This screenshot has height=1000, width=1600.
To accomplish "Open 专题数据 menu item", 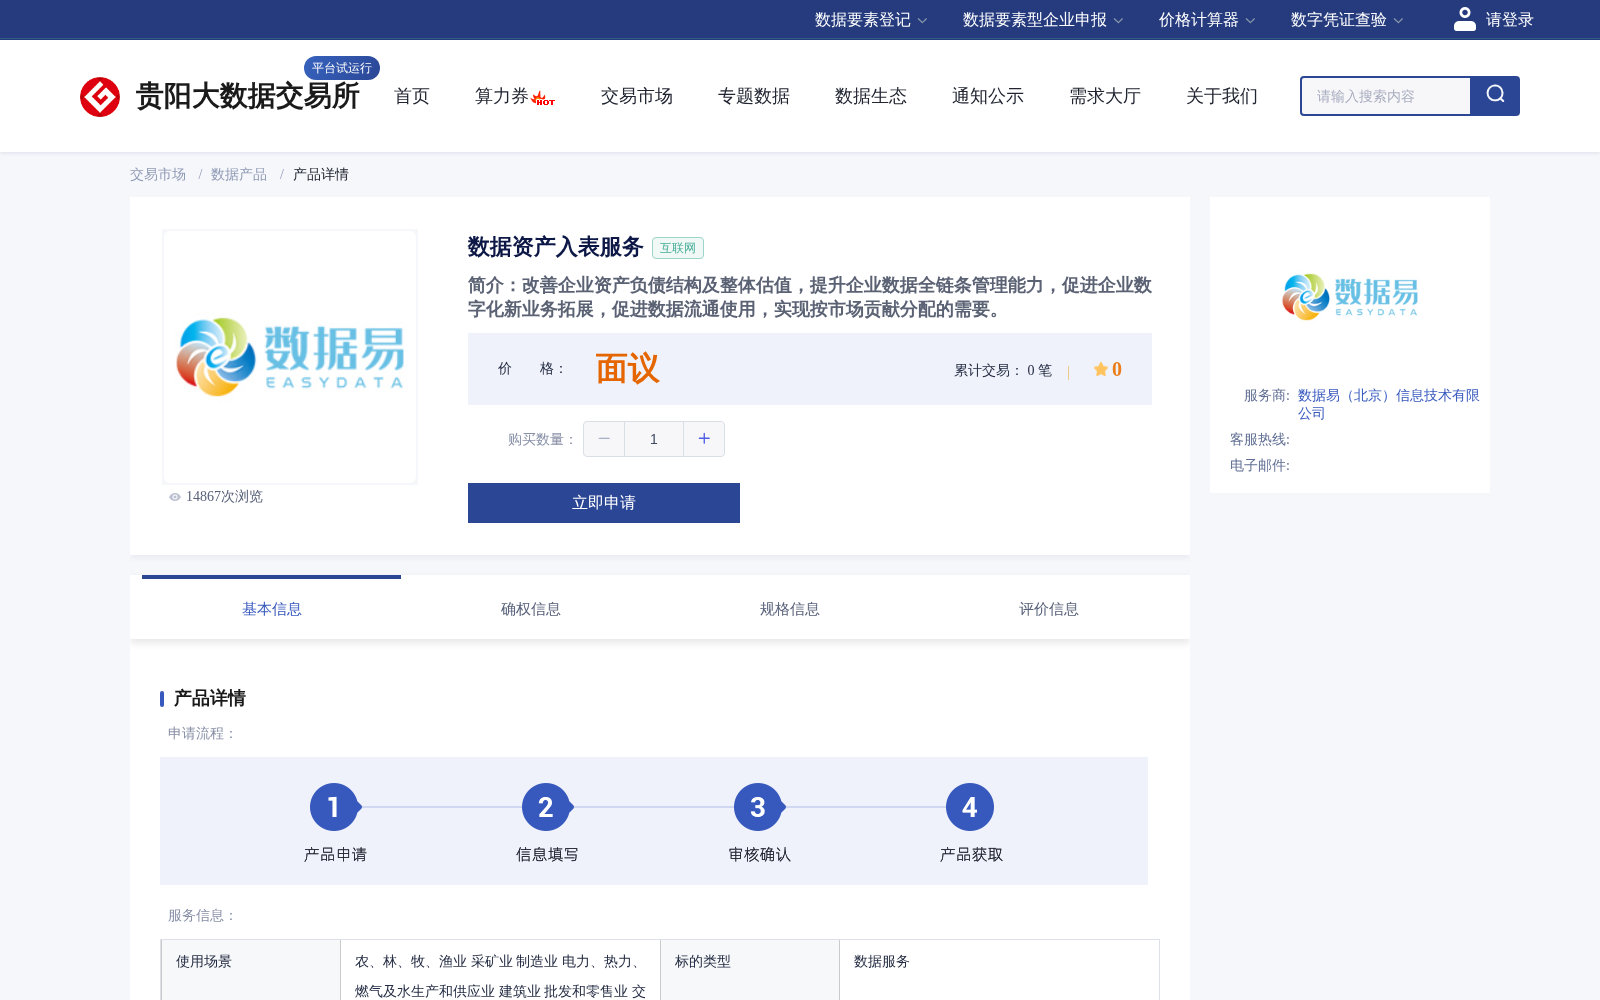I will tap(754, 96).
